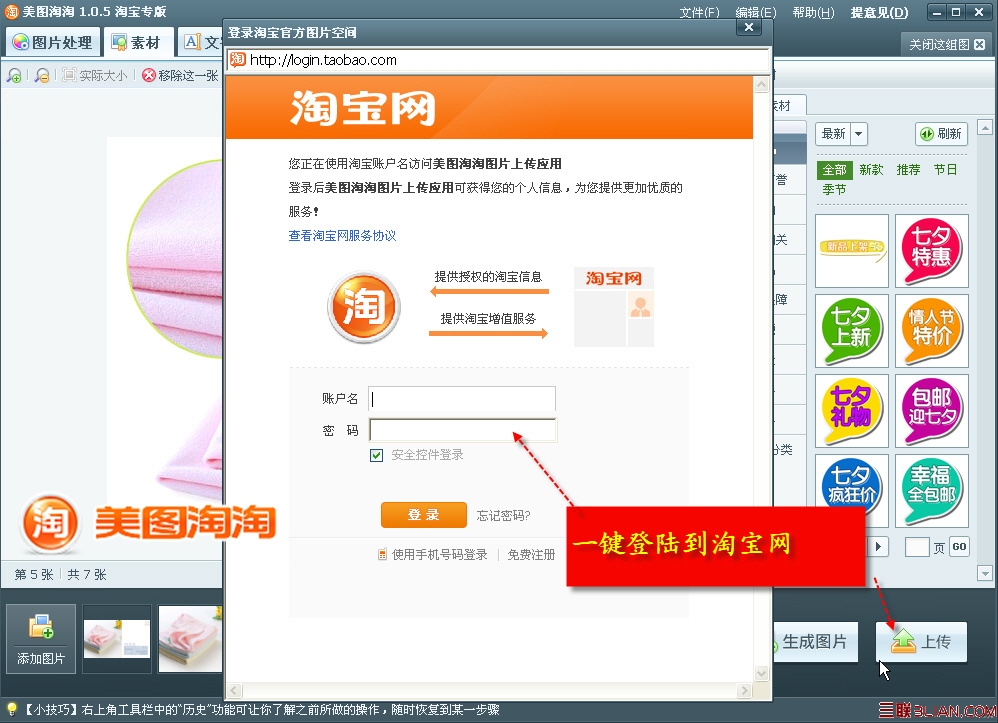
Task: Select the first thumbnail in filmstrip
Action: tap(117, 639)
